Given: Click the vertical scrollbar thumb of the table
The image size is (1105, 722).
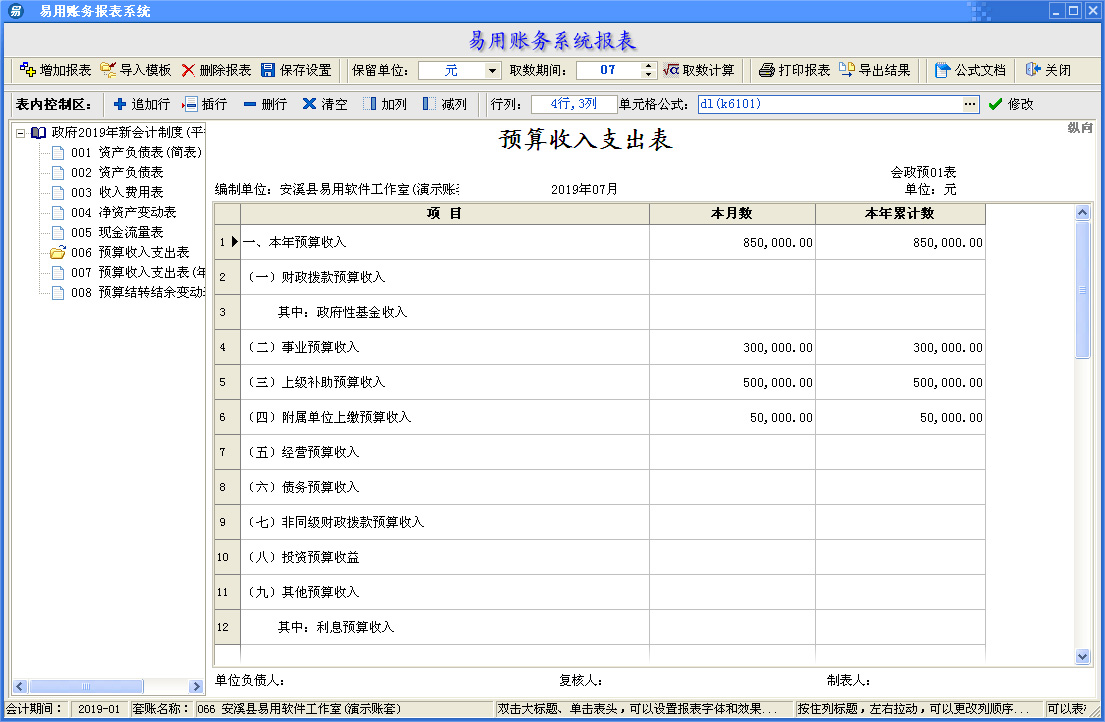Looking at the screenshot, I should point(1082,290).
